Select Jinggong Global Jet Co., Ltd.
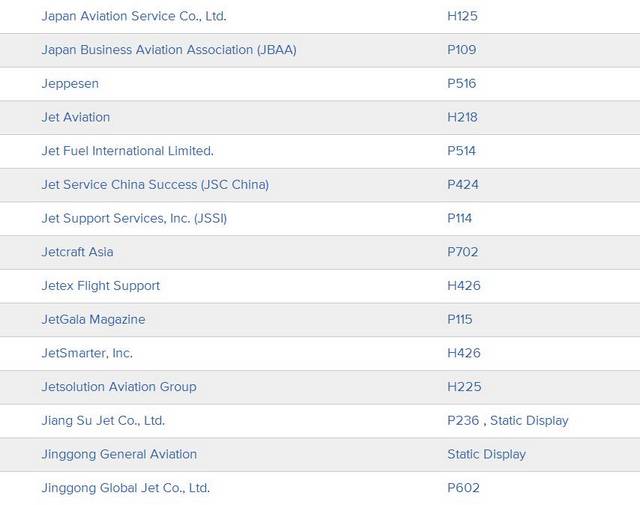Viewport: 640px width, 505px height. 126,488
